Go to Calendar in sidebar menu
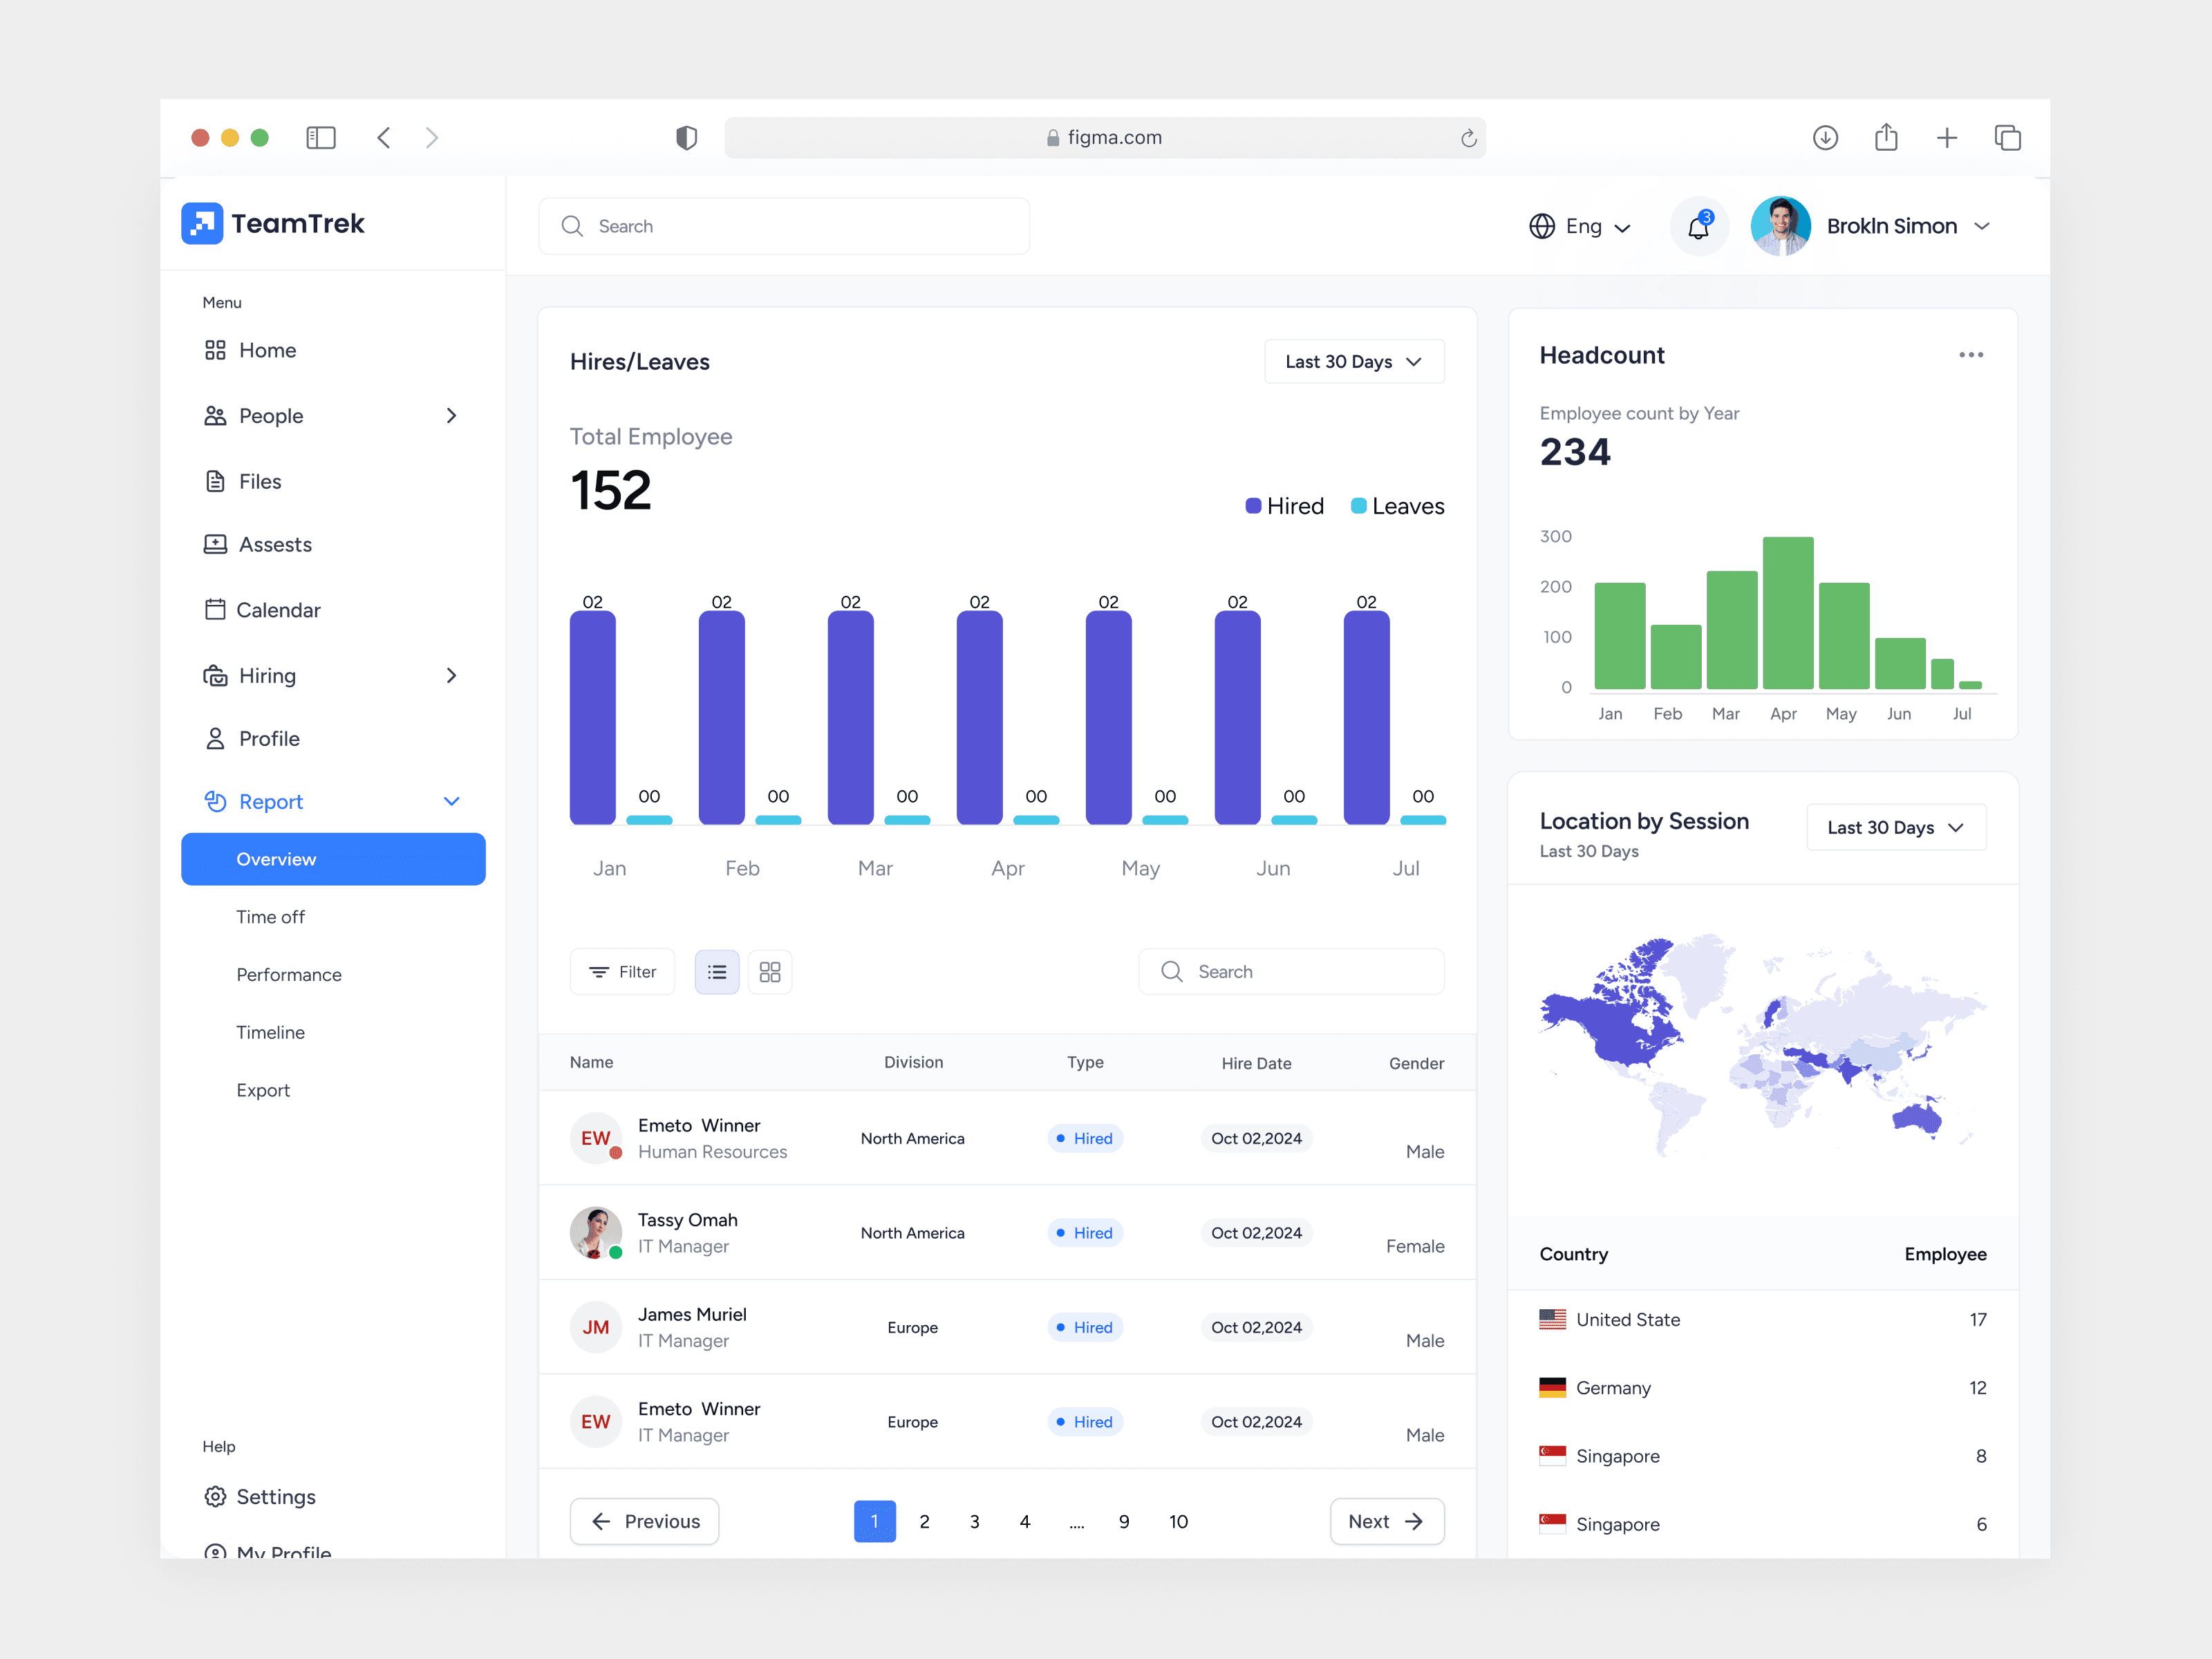Viewport: 2212px width, 1659px height. coord(277,610)
